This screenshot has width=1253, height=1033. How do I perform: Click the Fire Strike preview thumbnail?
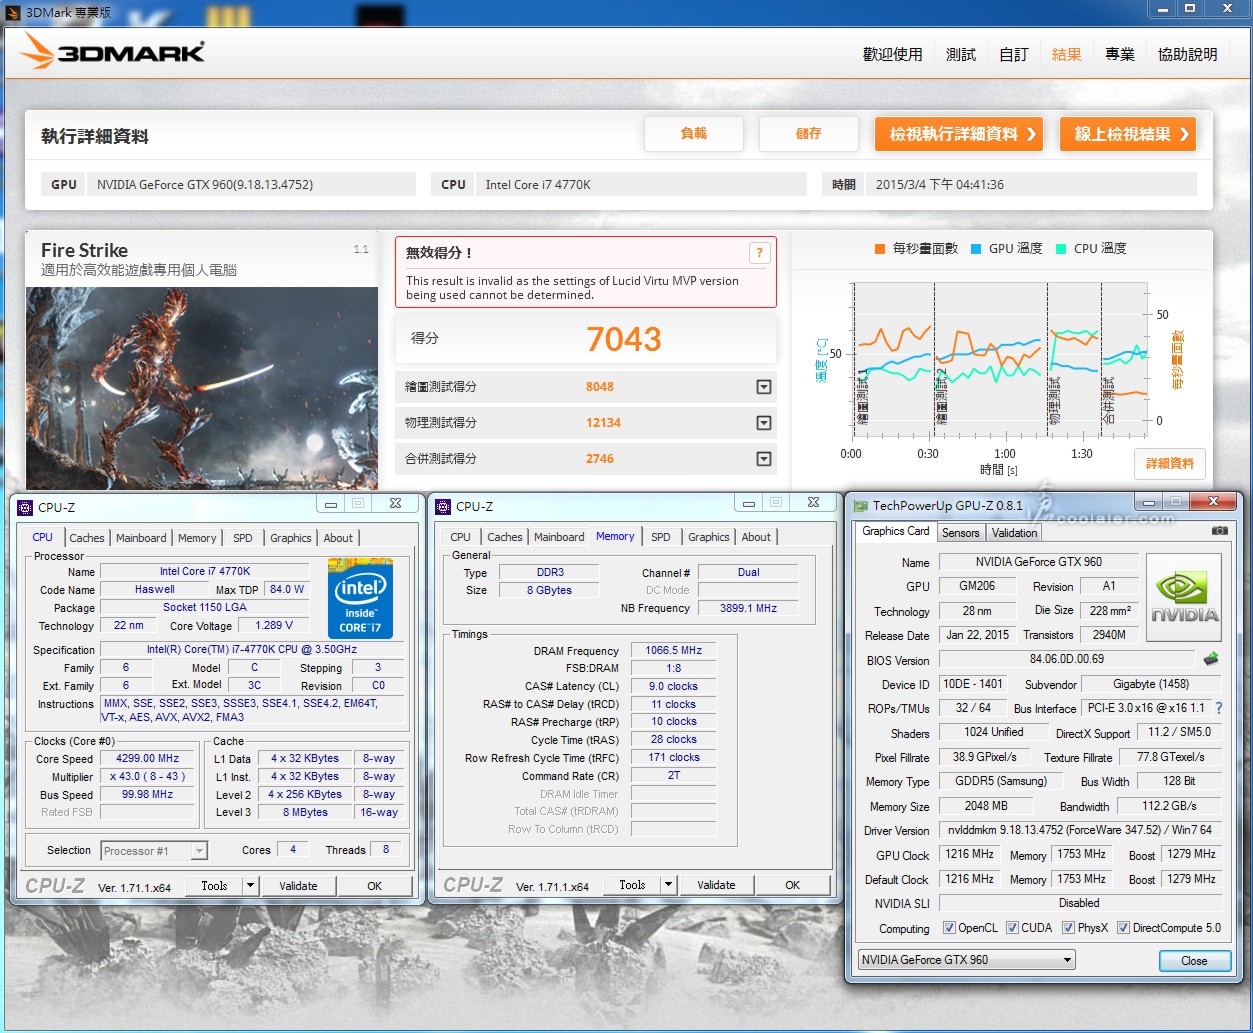(202, 388)
